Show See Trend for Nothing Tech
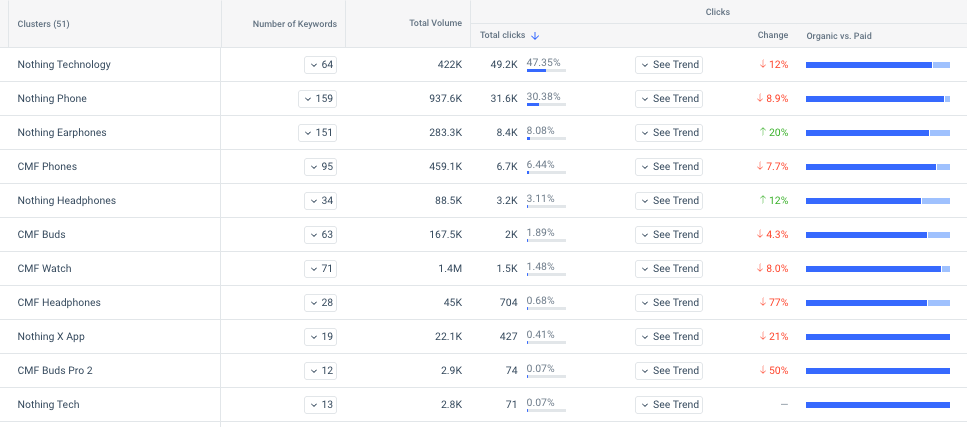Screen dimensions: 967x427 [x=669, y=405]
